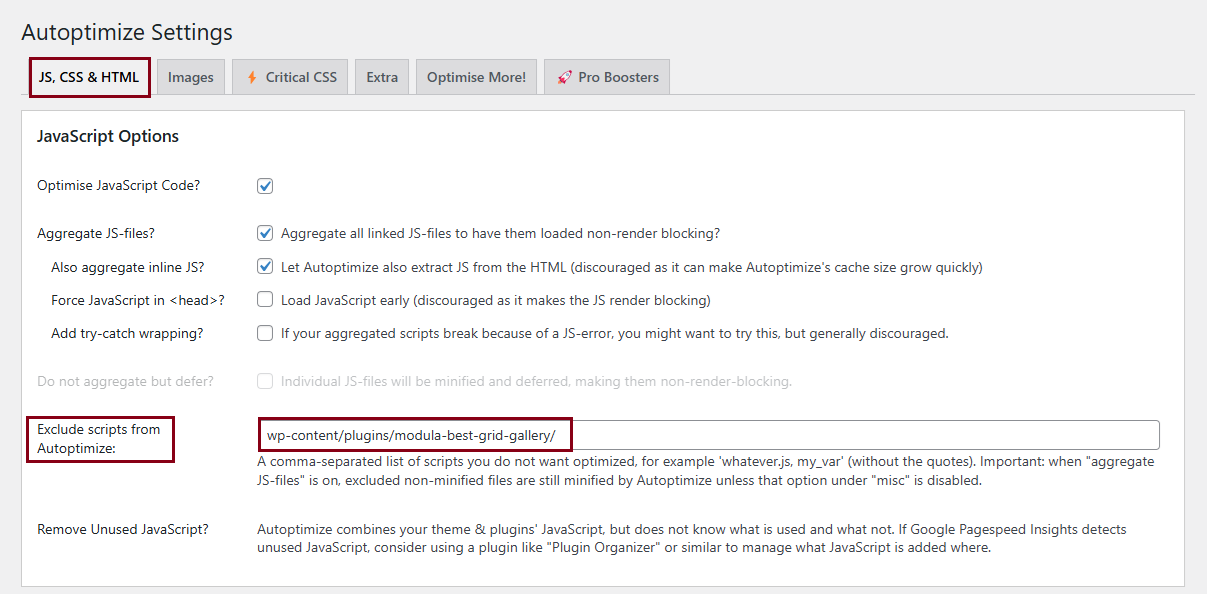The height and width of the screenshot is (594, 1207).
Task: Open the Pro Boosters tab label
Action: [x=618, y=77]
